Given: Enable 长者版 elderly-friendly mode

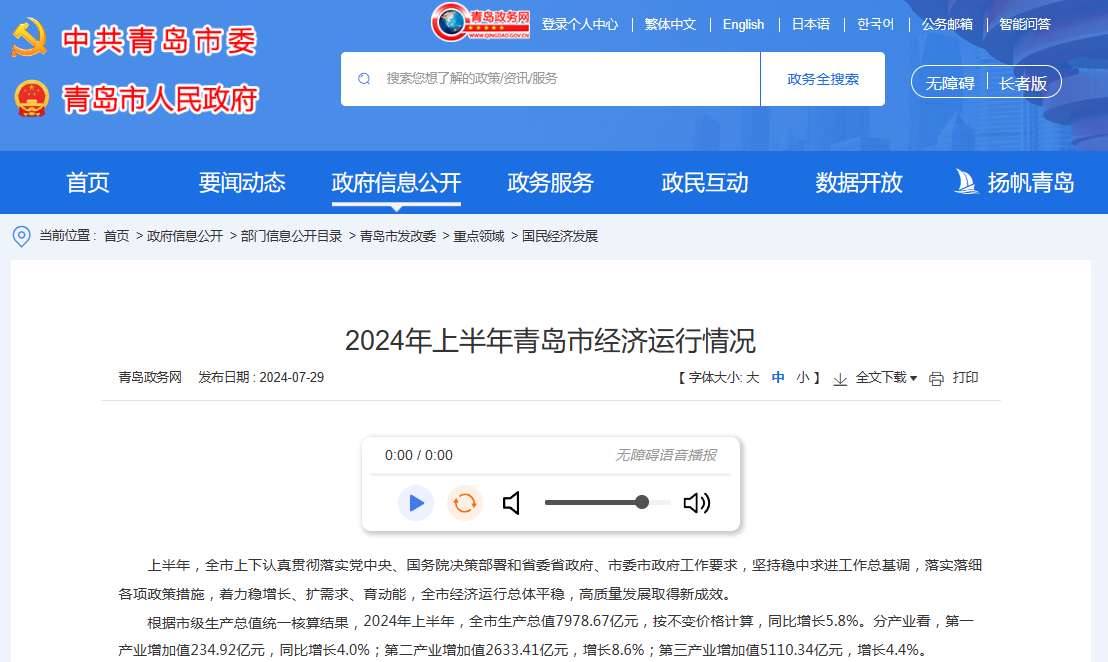Looking at the screenshot, I should [x=1023, y=83].
